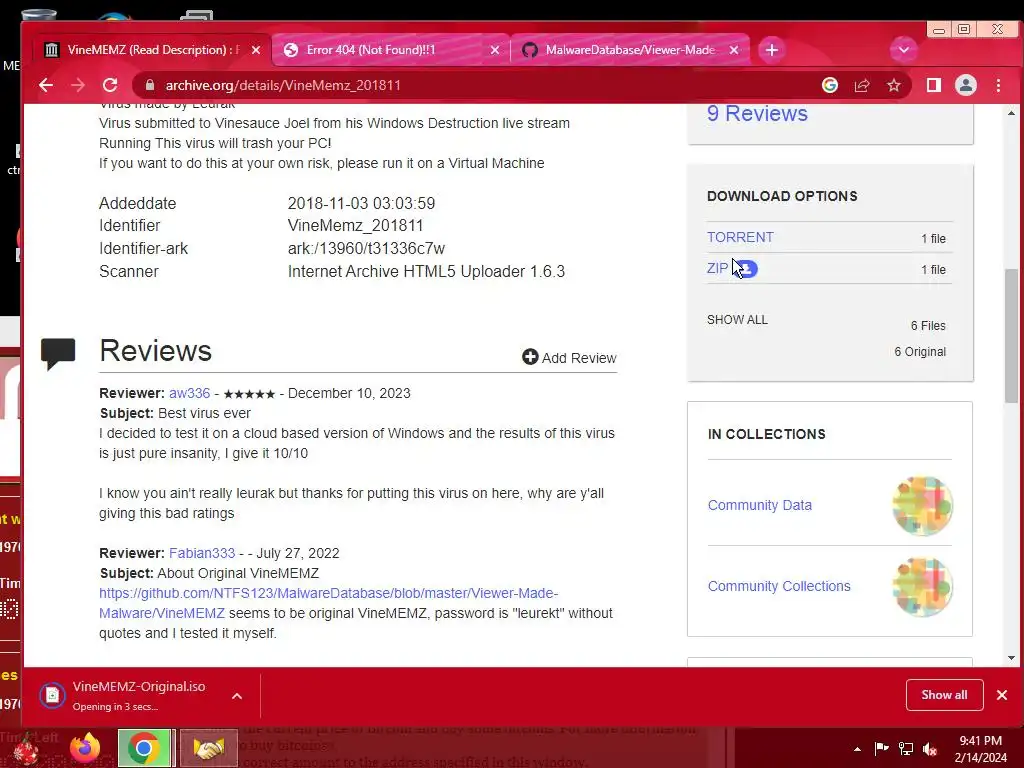Go back using browser back arrow
Screen dimensions: 1024x768
tap(46, 85)
